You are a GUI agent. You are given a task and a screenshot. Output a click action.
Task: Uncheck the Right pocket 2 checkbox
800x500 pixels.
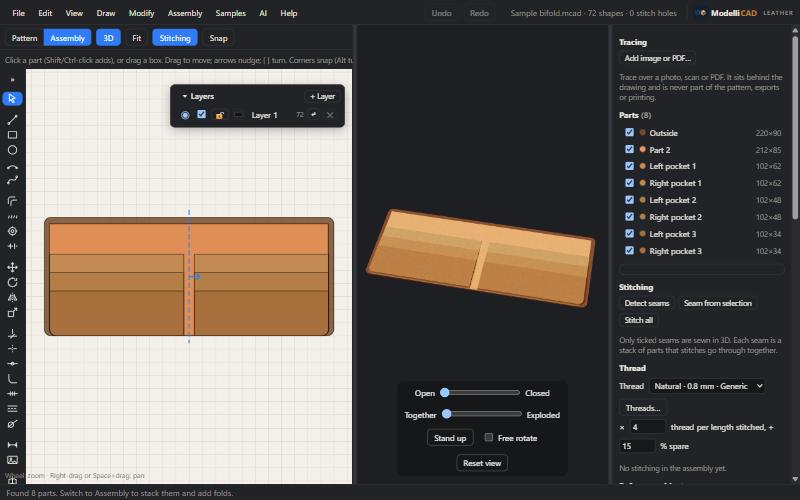[630, 216]
